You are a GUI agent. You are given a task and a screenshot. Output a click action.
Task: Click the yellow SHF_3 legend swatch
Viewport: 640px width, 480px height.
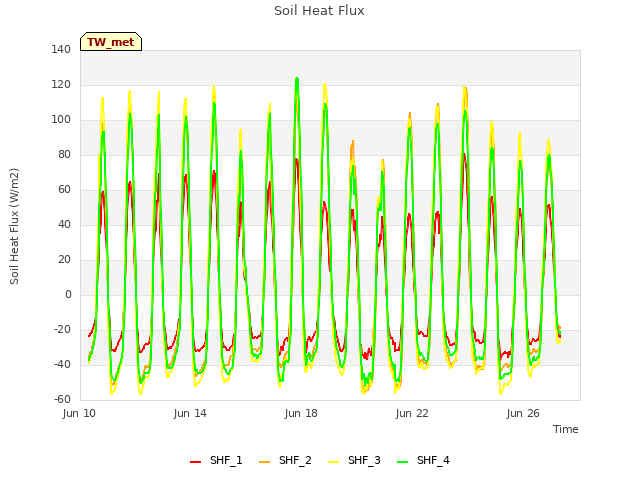333,462
